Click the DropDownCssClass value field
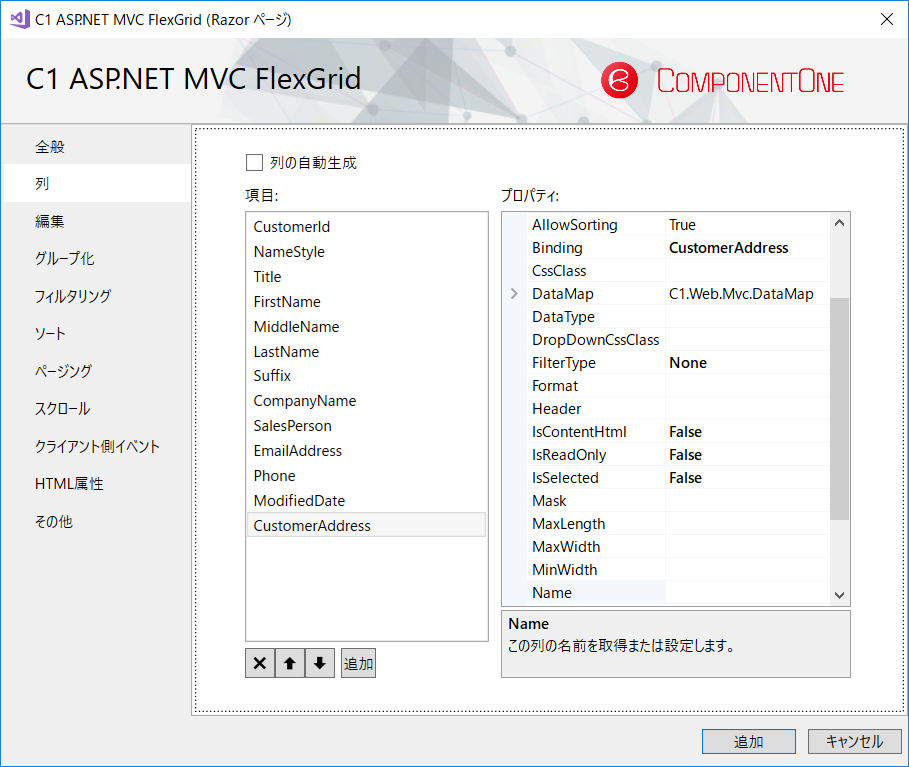The image size is (909, 767). click(x=747, y=340)
